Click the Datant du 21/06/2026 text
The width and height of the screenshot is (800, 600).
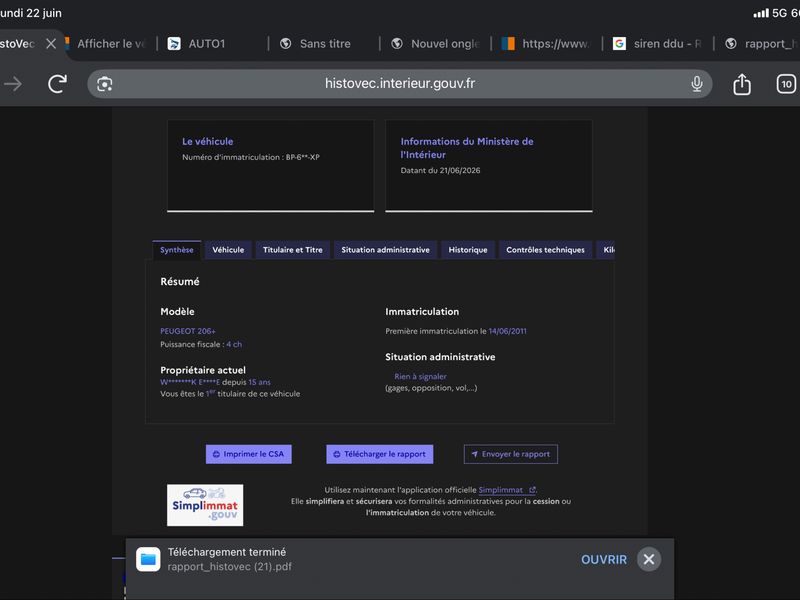(x=440, y=170)
